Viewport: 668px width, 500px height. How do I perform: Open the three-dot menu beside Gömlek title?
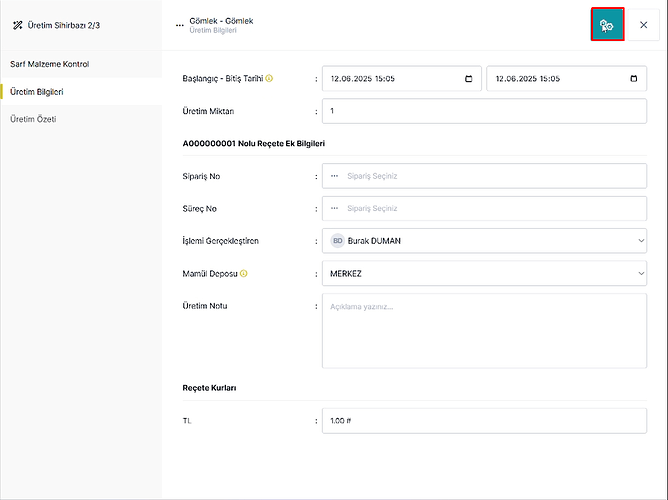click(179, 25)
